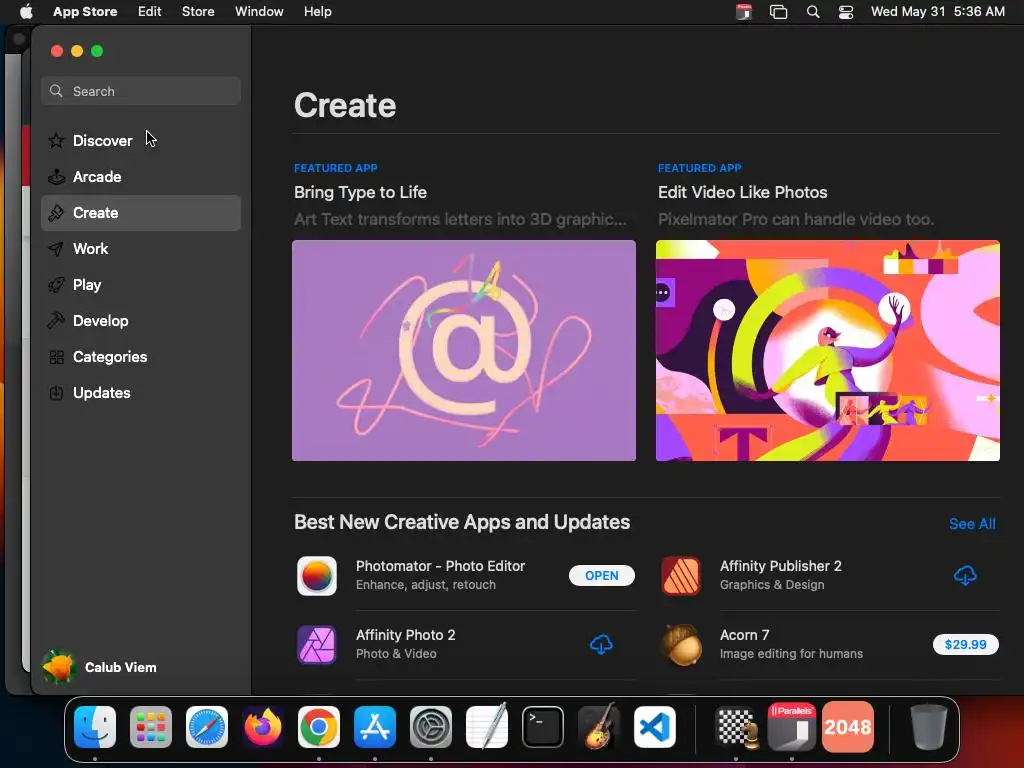Launch GarageBand from the Dock
The height and width of the screenshot is (768, 1024).
pyautogui.click(x=599, y=726)
